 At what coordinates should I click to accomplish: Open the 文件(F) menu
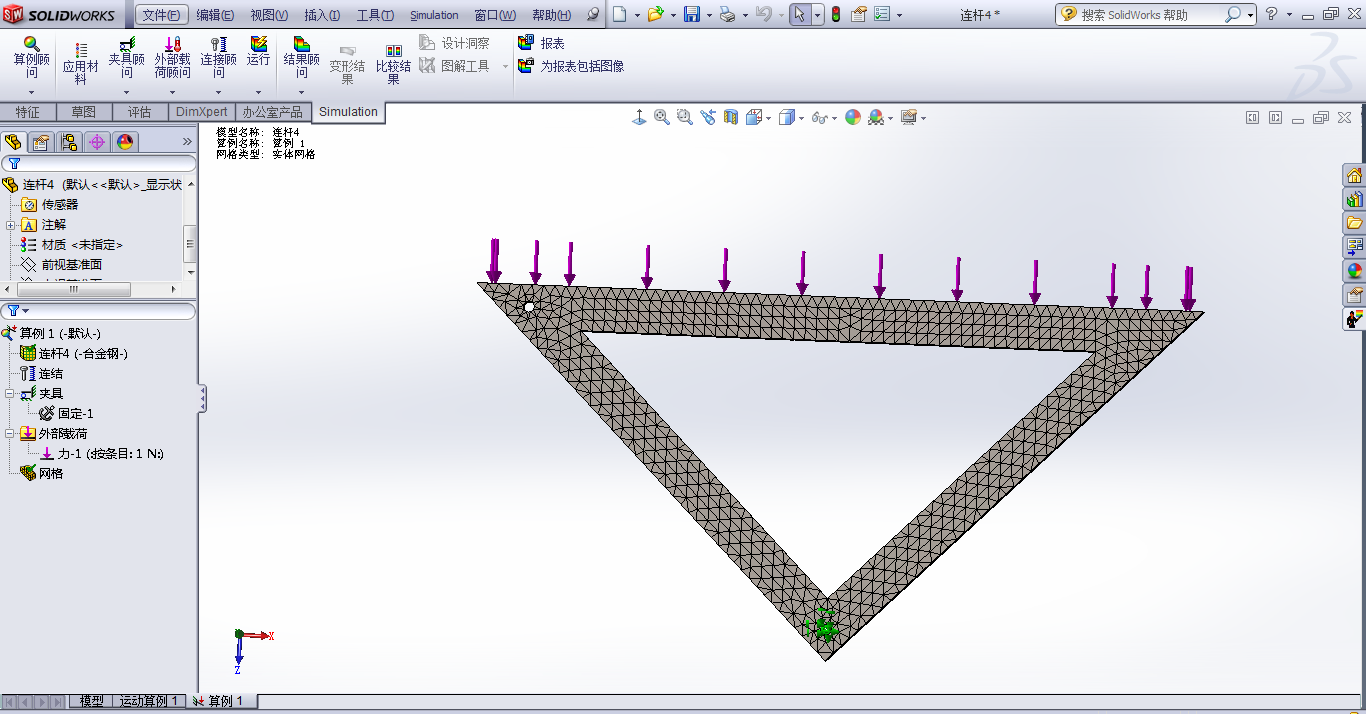tap(161, 15)
